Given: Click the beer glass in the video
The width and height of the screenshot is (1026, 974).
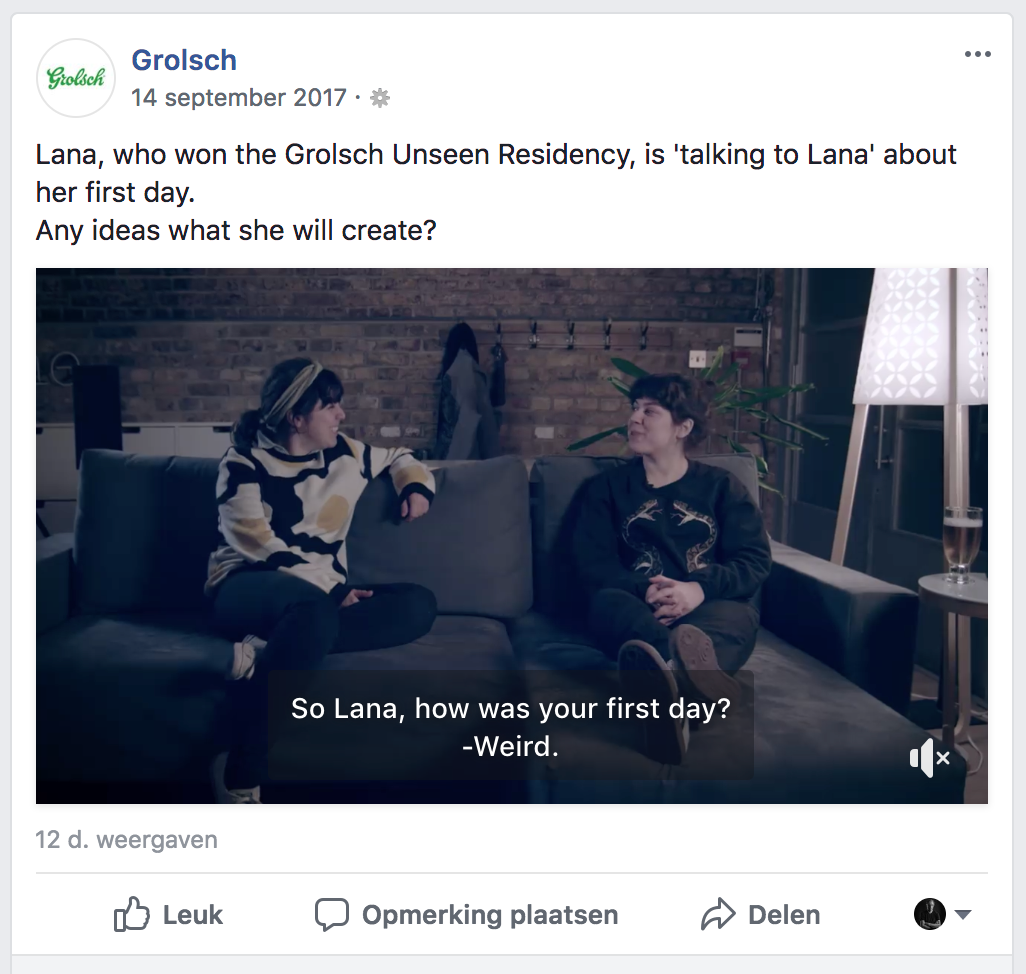Looking at the screenshot, I should (962, 544).
